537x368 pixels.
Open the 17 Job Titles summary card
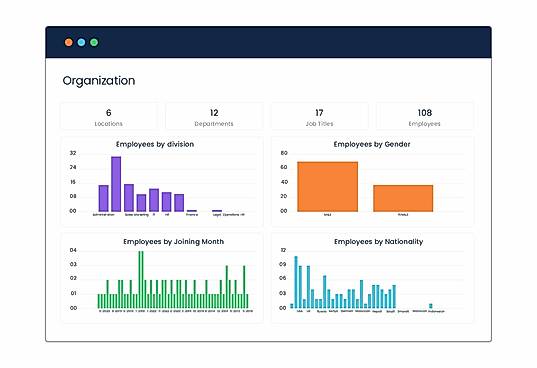320,116
